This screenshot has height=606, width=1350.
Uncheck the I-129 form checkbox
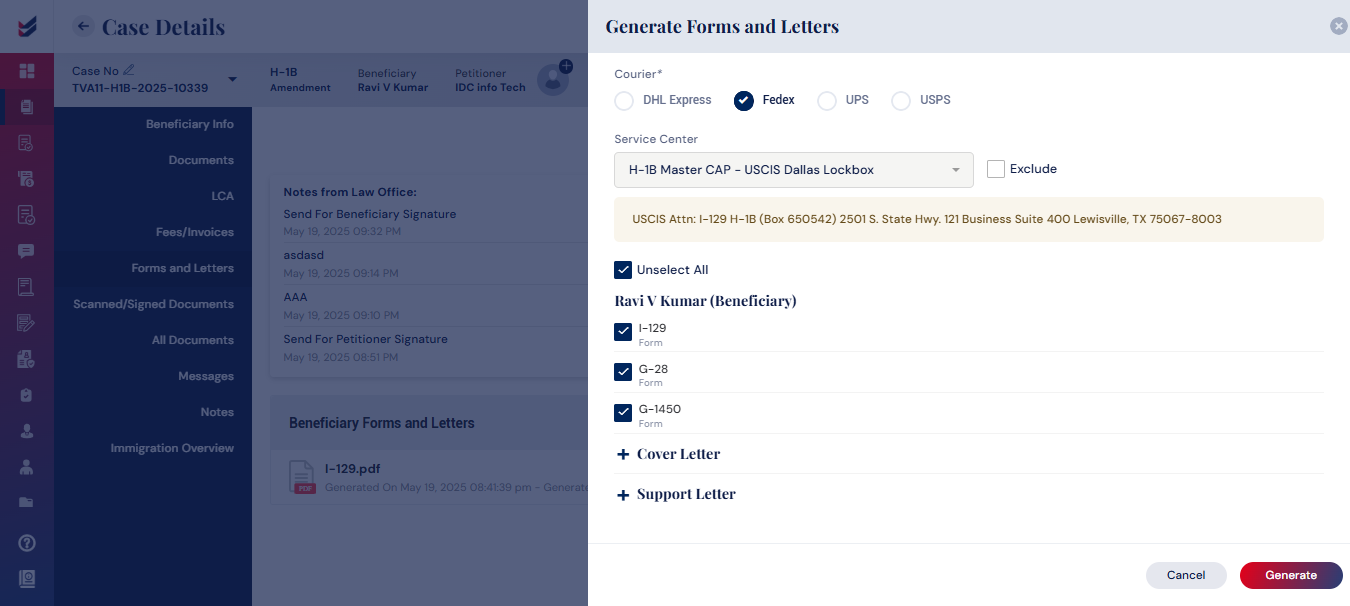pyautogui.click(x=623, y=332)
